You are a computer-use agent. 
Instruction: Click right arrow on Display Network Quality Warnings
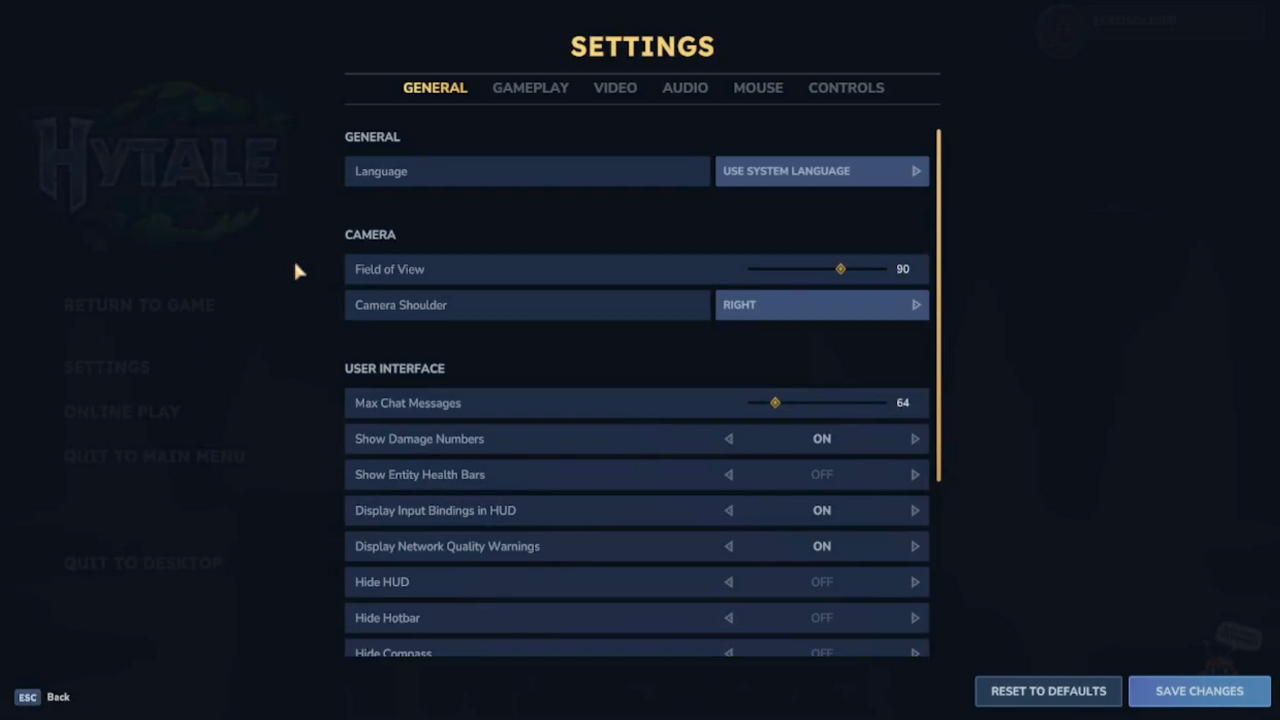[x=914, y=547]
